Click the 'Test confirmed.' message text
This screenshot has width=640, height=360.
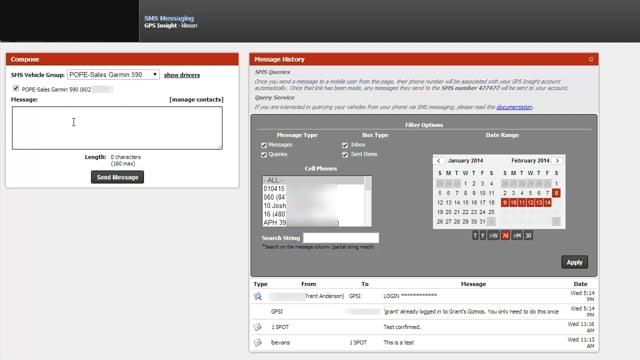pyautogui.click(x=402, y=327)
